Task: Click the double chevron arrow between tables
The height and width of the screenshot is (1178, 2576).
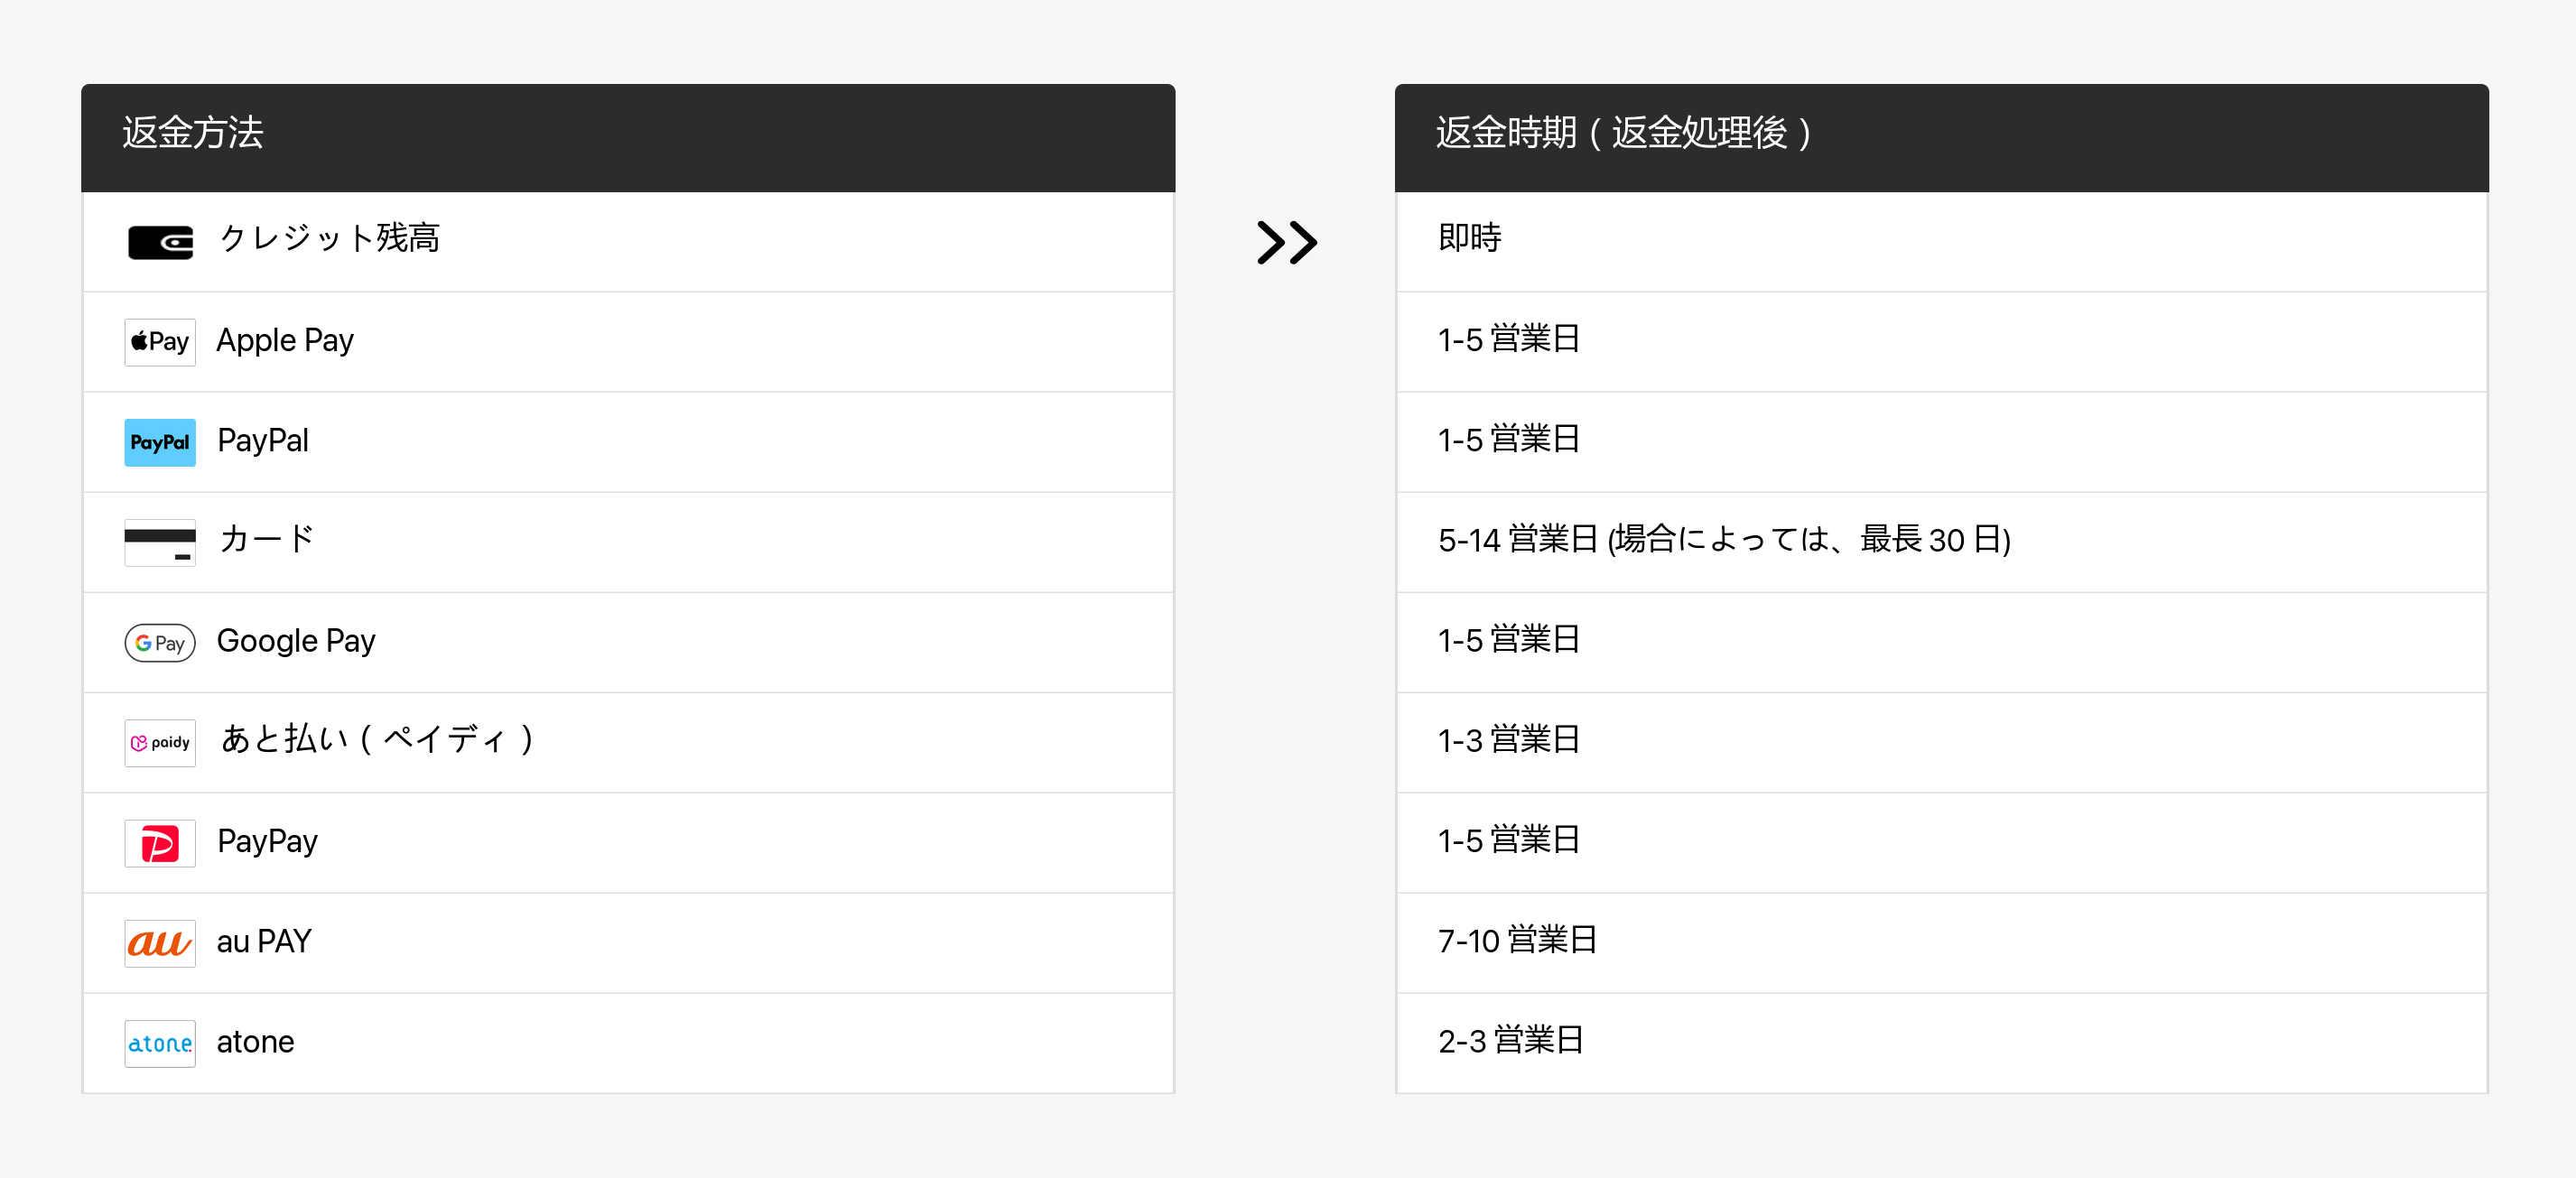Action: tap(1286, 242)
